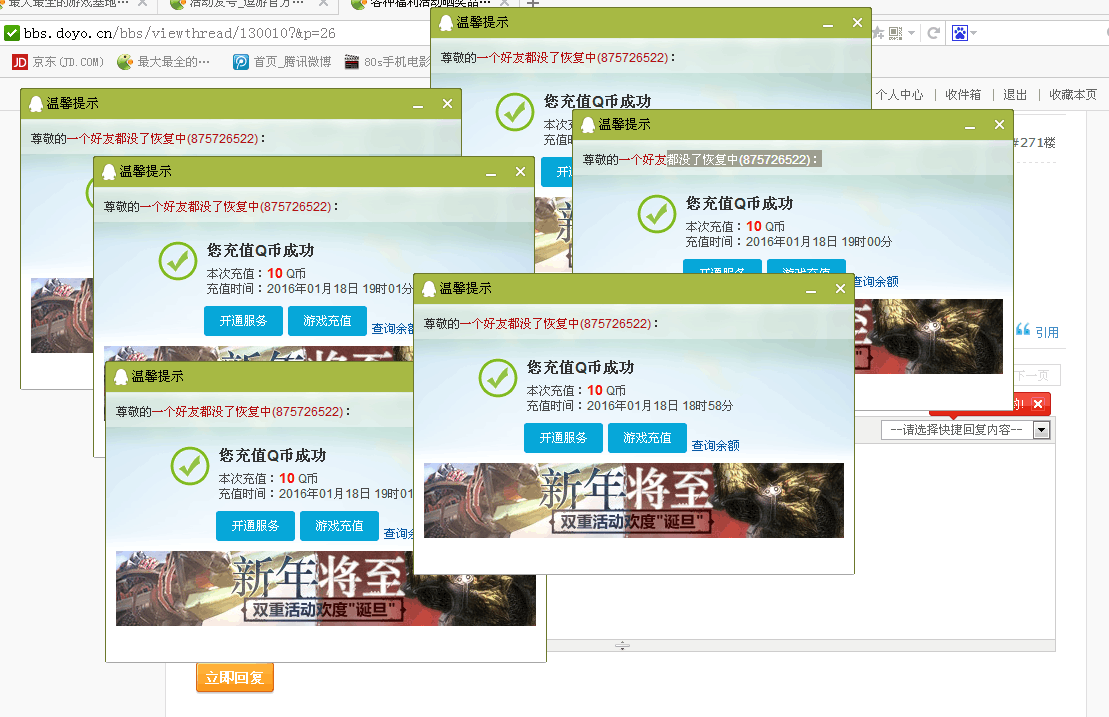Click 游戏充值 in the popup dated 19时01分
Viewport: 1109px width, 717px height.
point(327,320)
